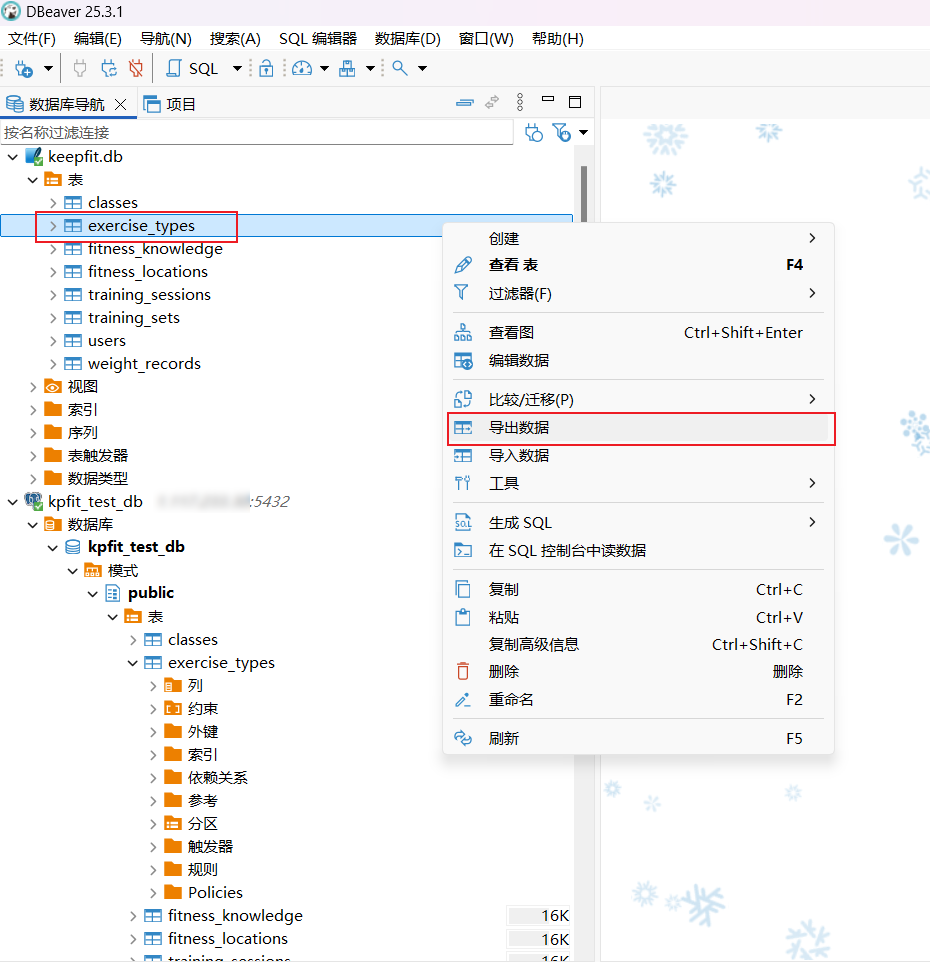Open the 导航(N) menu

(166, 39)
